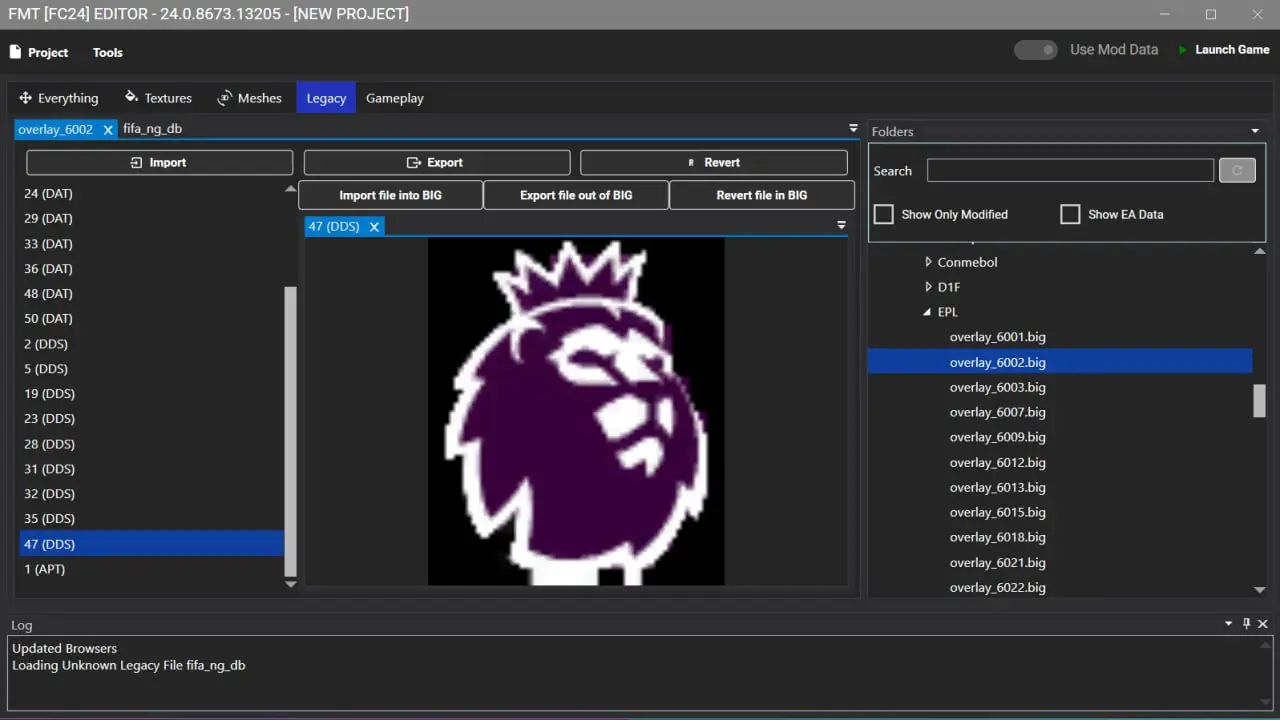Screen dimensions: 1280x720
Task: Open the Log panel options dropdown
Action: [x=1229, y=624]
